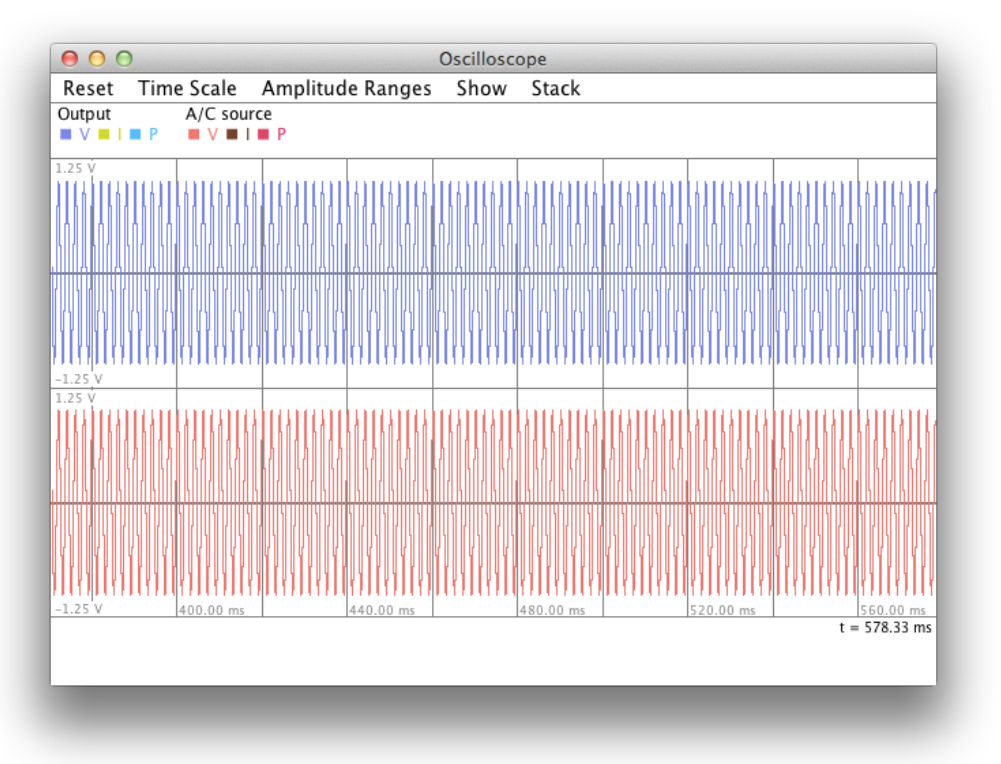This screenshot has width=1001, height=764.
Task: Click the -1.25 V label on red plot
Action: pos(79,609)
